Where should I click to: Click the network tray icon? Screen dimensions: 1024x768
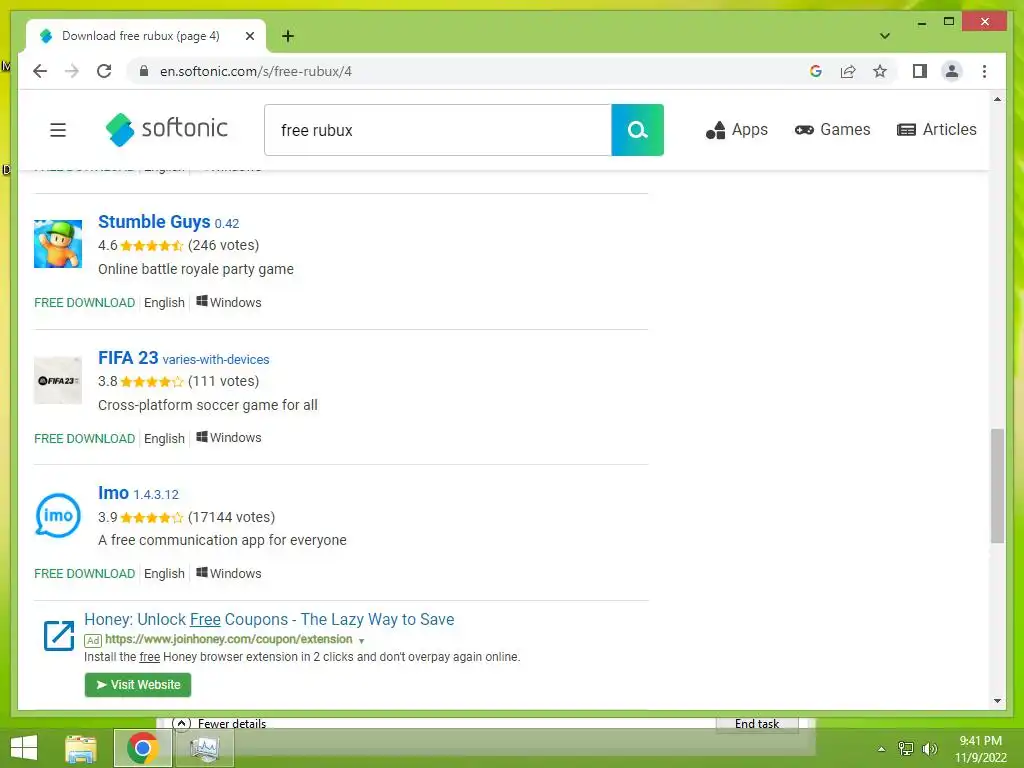[906, 748]
